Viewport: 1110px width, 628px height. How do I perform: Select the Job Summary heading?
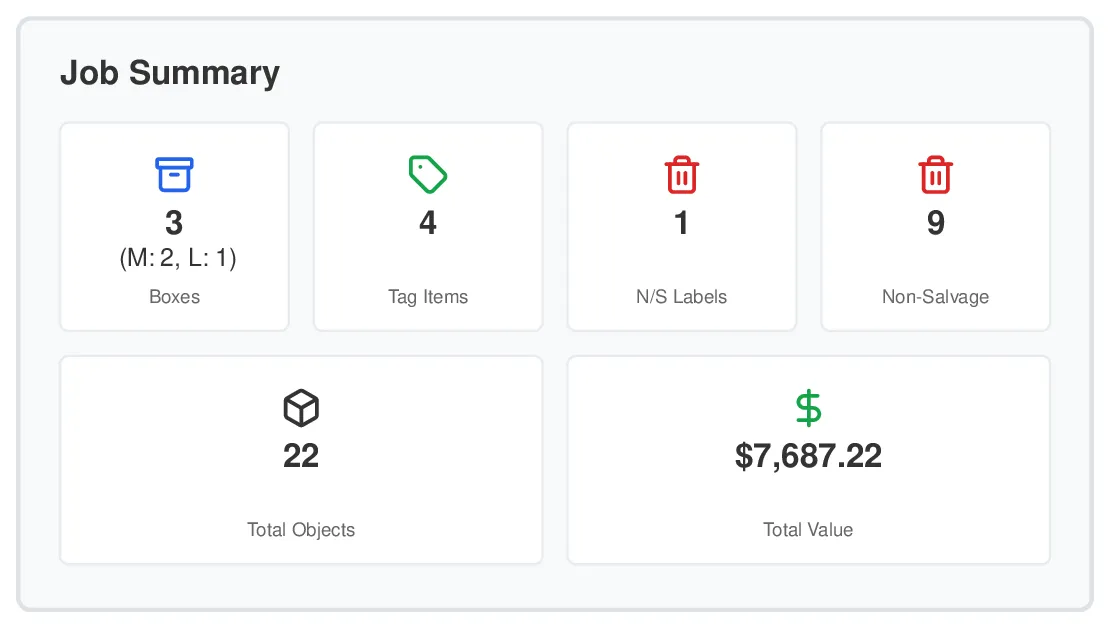[x=170, y=73]
